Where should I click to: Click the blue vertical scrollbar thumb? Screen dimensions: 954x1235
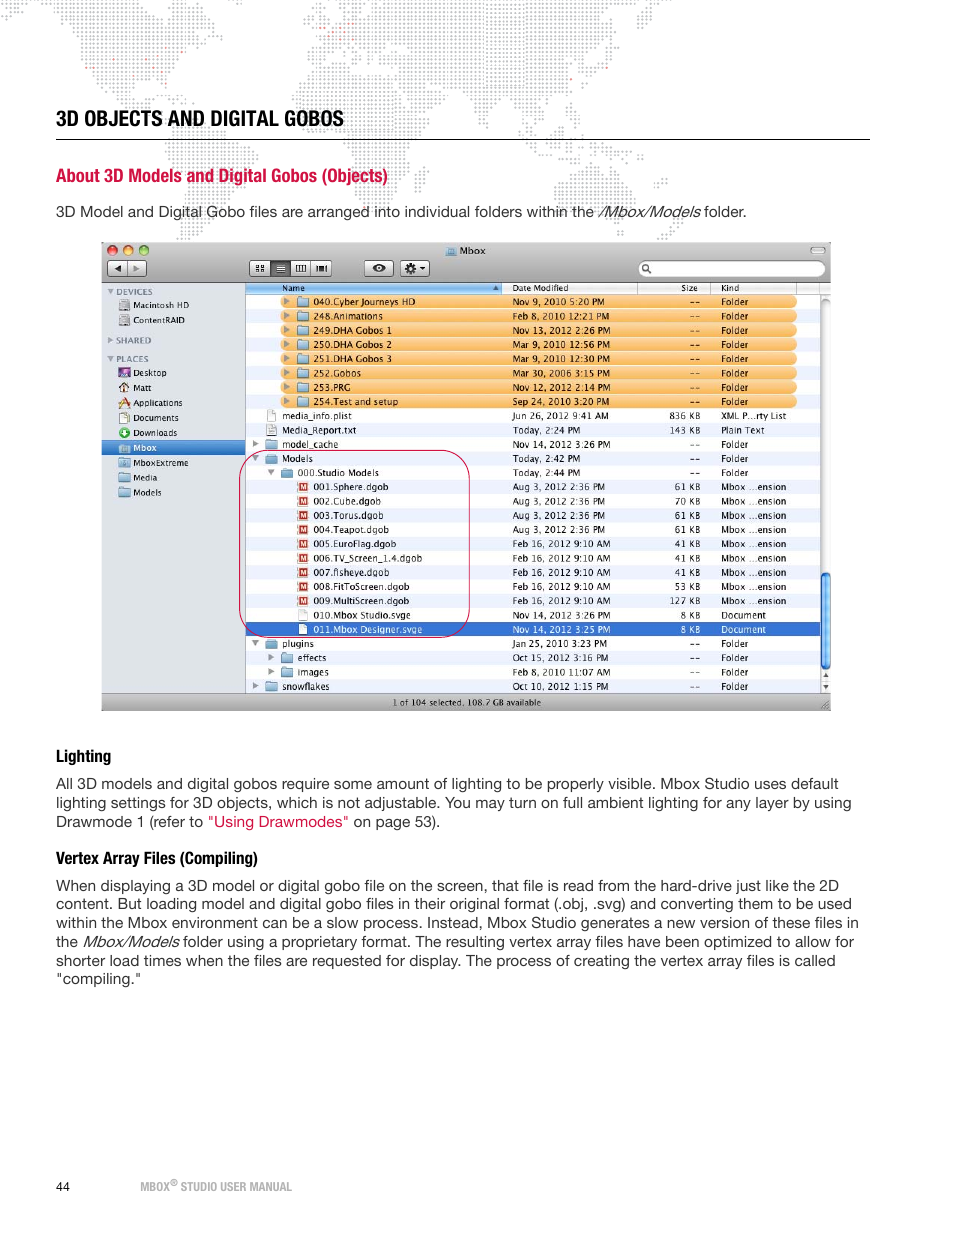[825, 620]
